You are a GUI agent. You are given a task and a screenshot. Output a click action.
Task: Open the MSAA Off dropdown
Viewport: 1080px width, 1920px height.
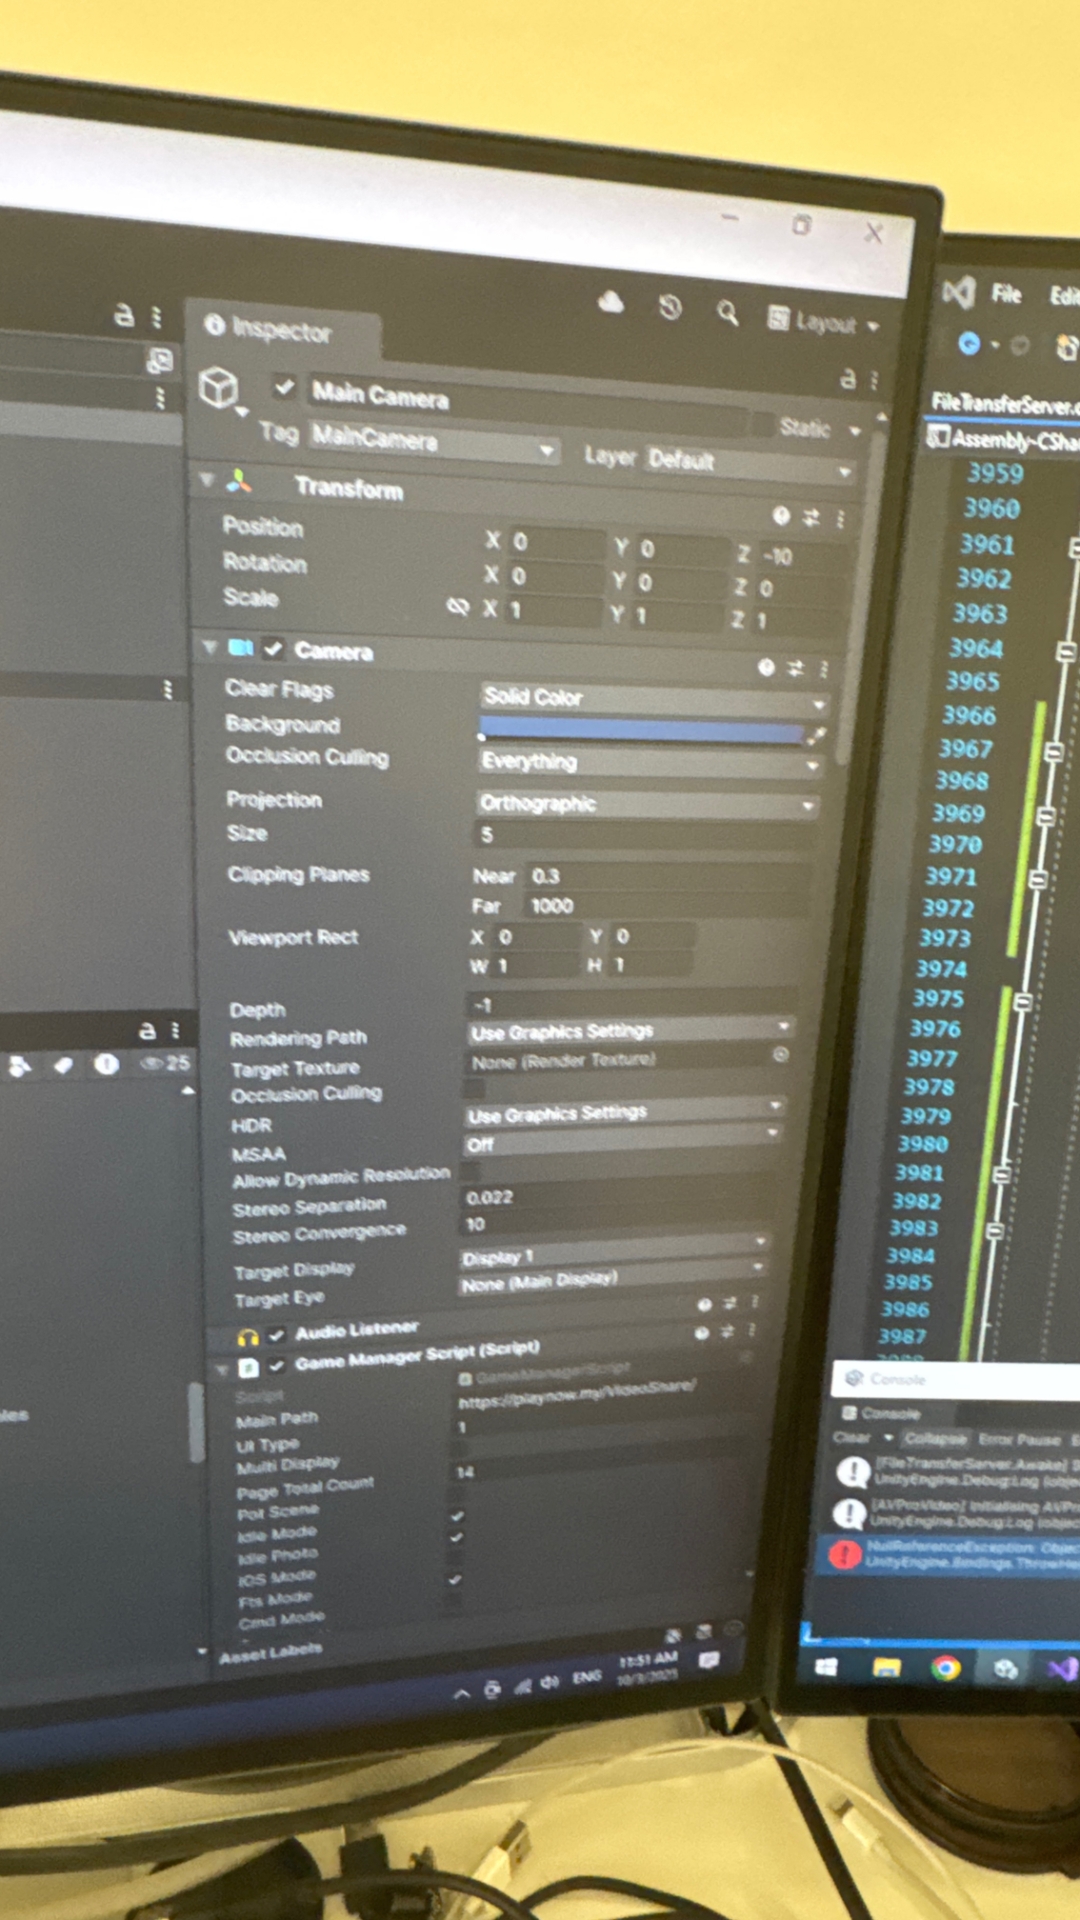tap(621, 1139)
